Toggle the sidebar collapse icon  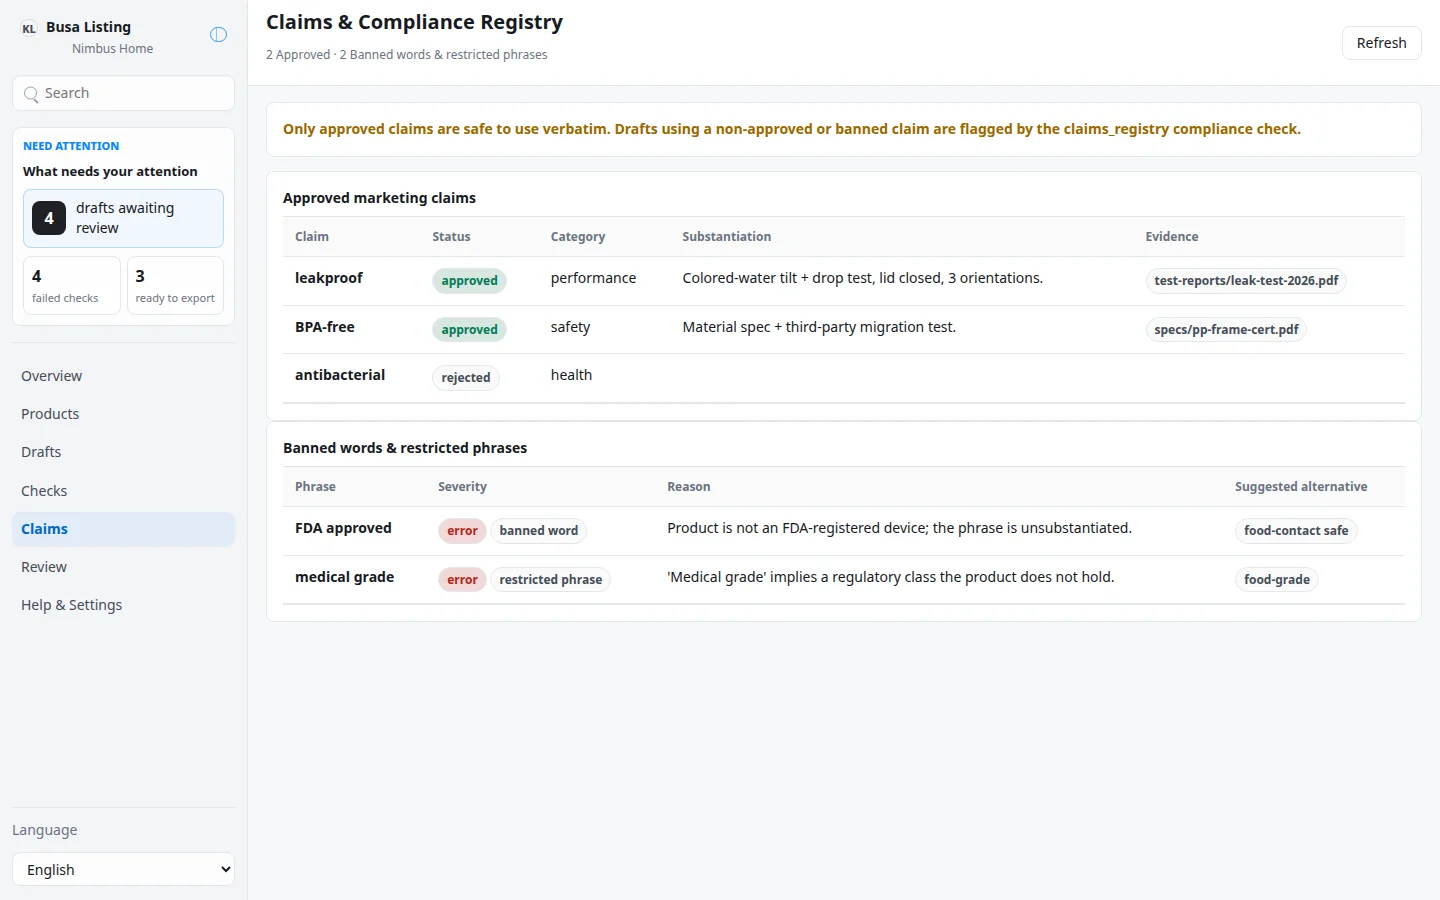218,35
